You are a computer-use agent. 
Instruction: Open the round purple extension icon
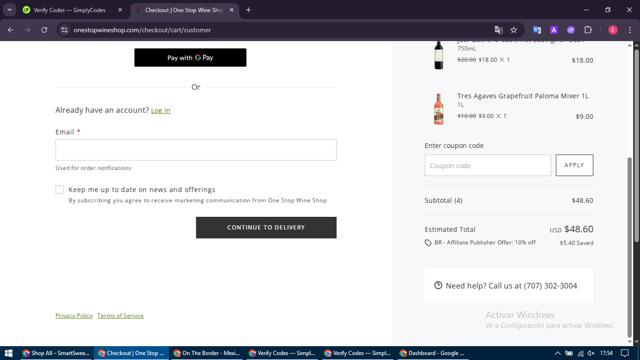571,30
